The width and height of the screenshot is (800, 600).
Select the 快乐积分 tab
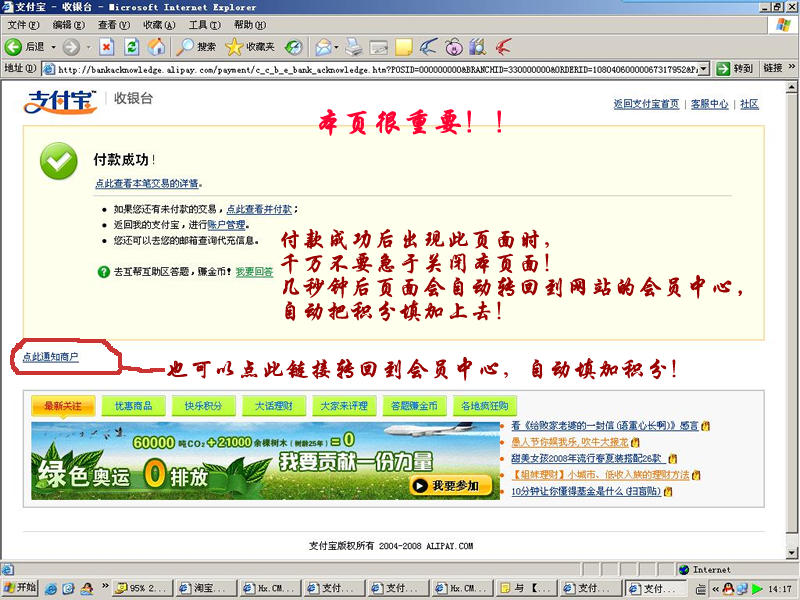click(x=204, y=406)
